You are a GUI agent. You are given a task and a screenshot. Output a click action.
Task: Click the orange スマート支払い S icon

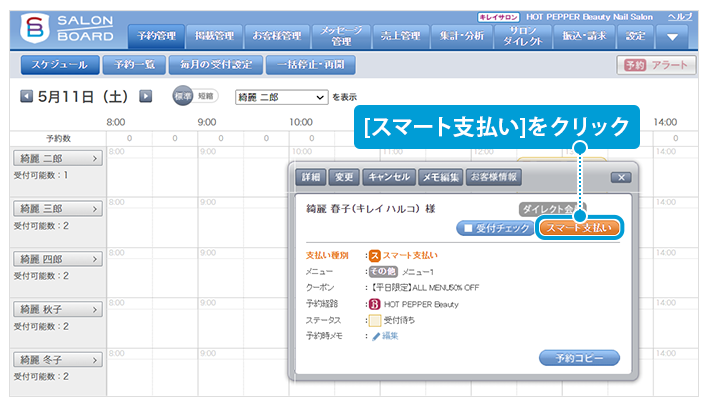(x=375, y=255)
